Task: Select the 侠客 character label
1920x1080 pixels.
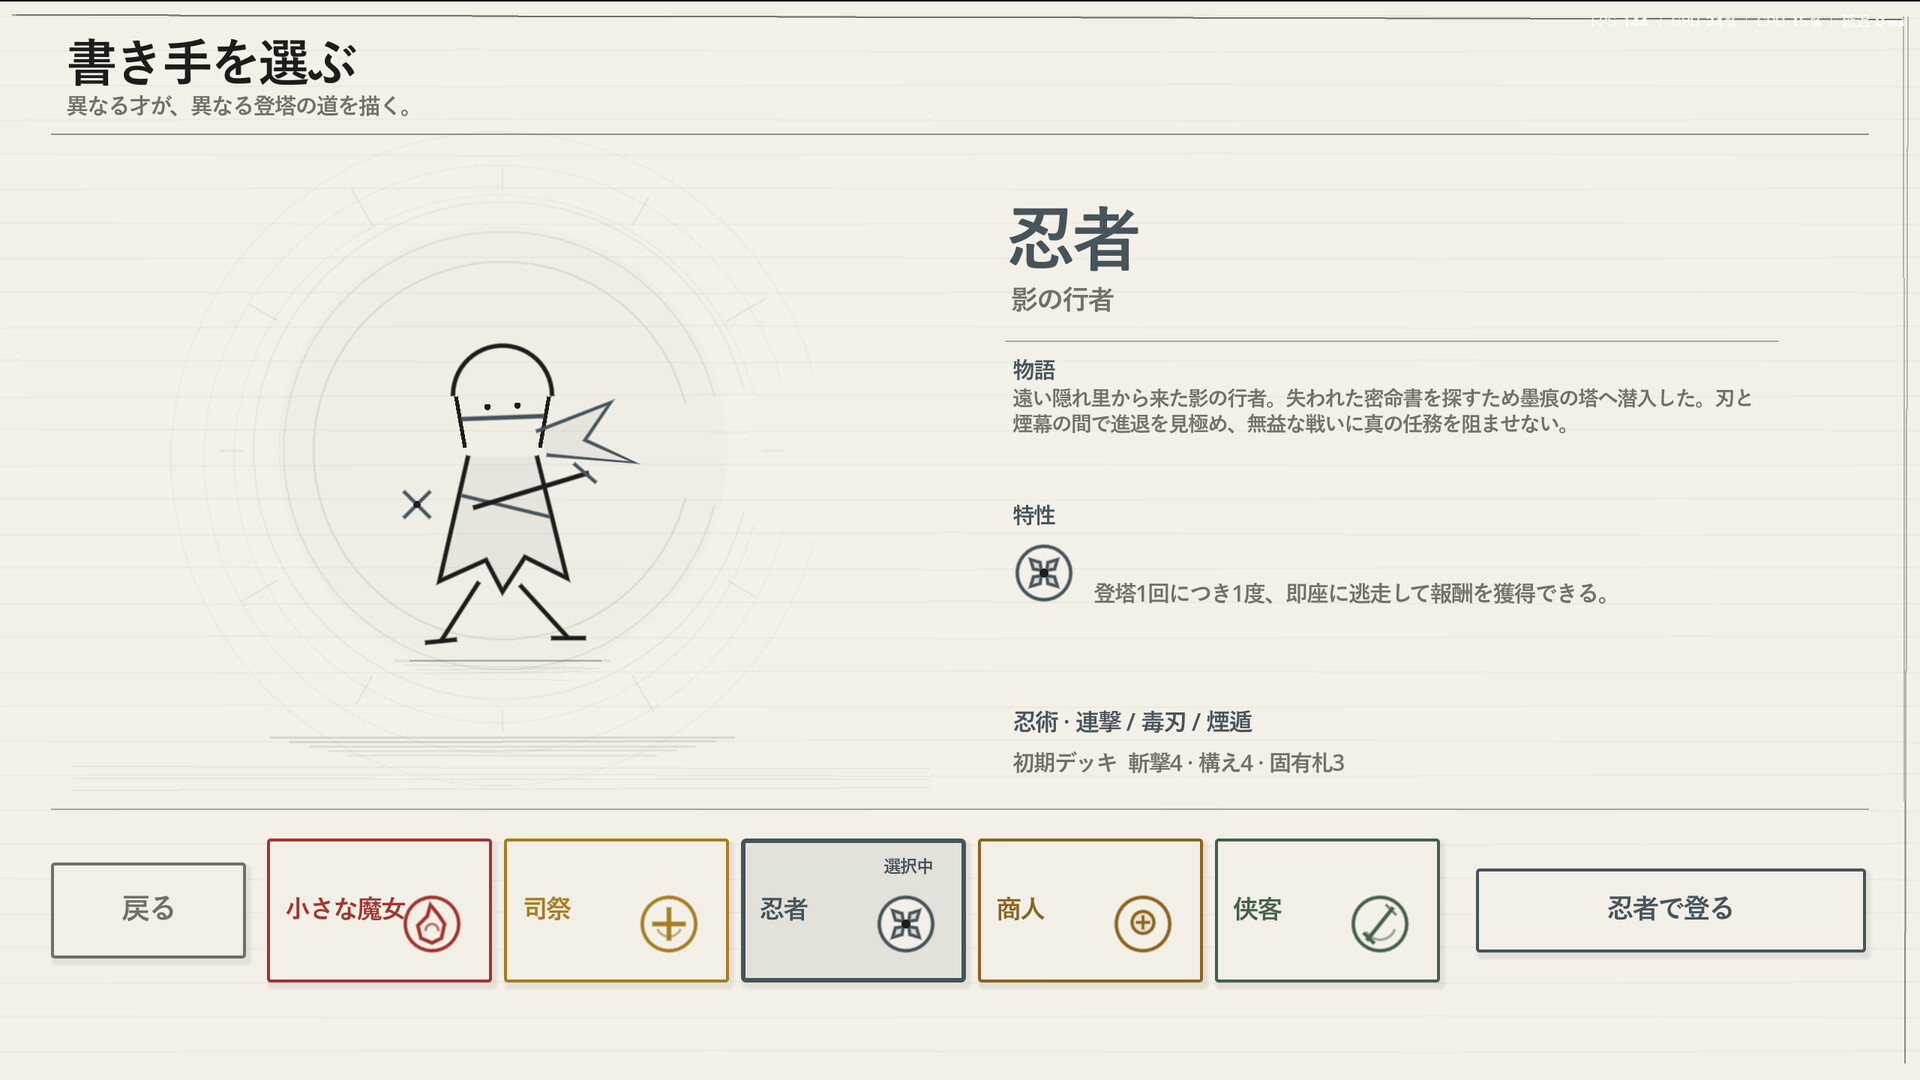Action: [x=1258, y=909]
